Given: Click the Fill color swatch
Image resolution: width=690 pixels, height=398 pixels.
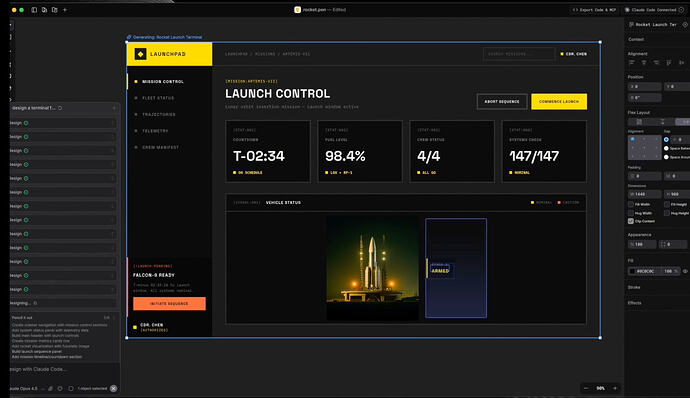Looking at the screenshot, I should 632,271.
